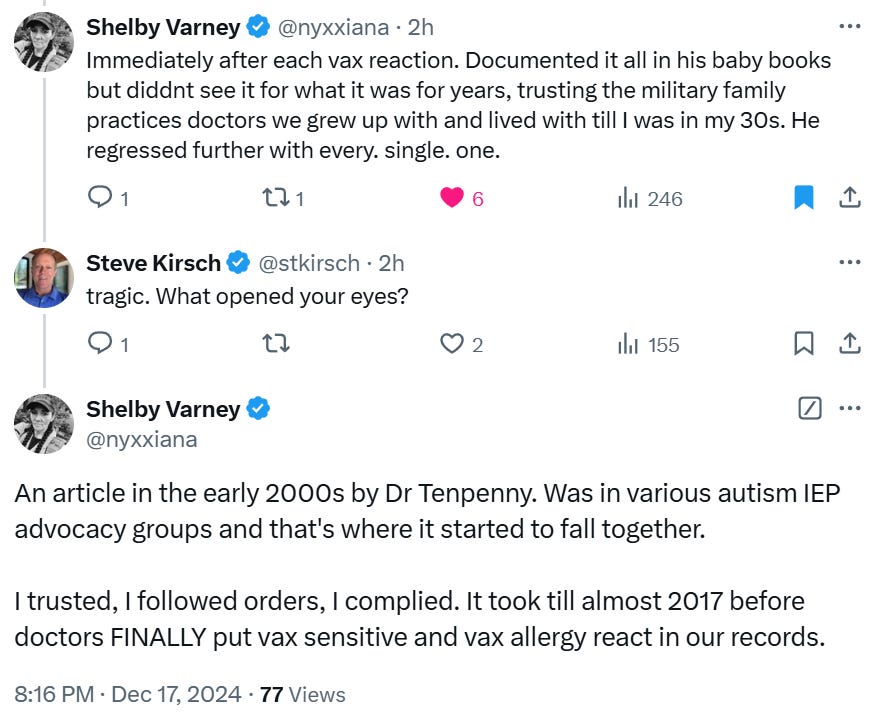
Task: Open Steve Kirsch's profile name link
Action: tap(153, 263)
